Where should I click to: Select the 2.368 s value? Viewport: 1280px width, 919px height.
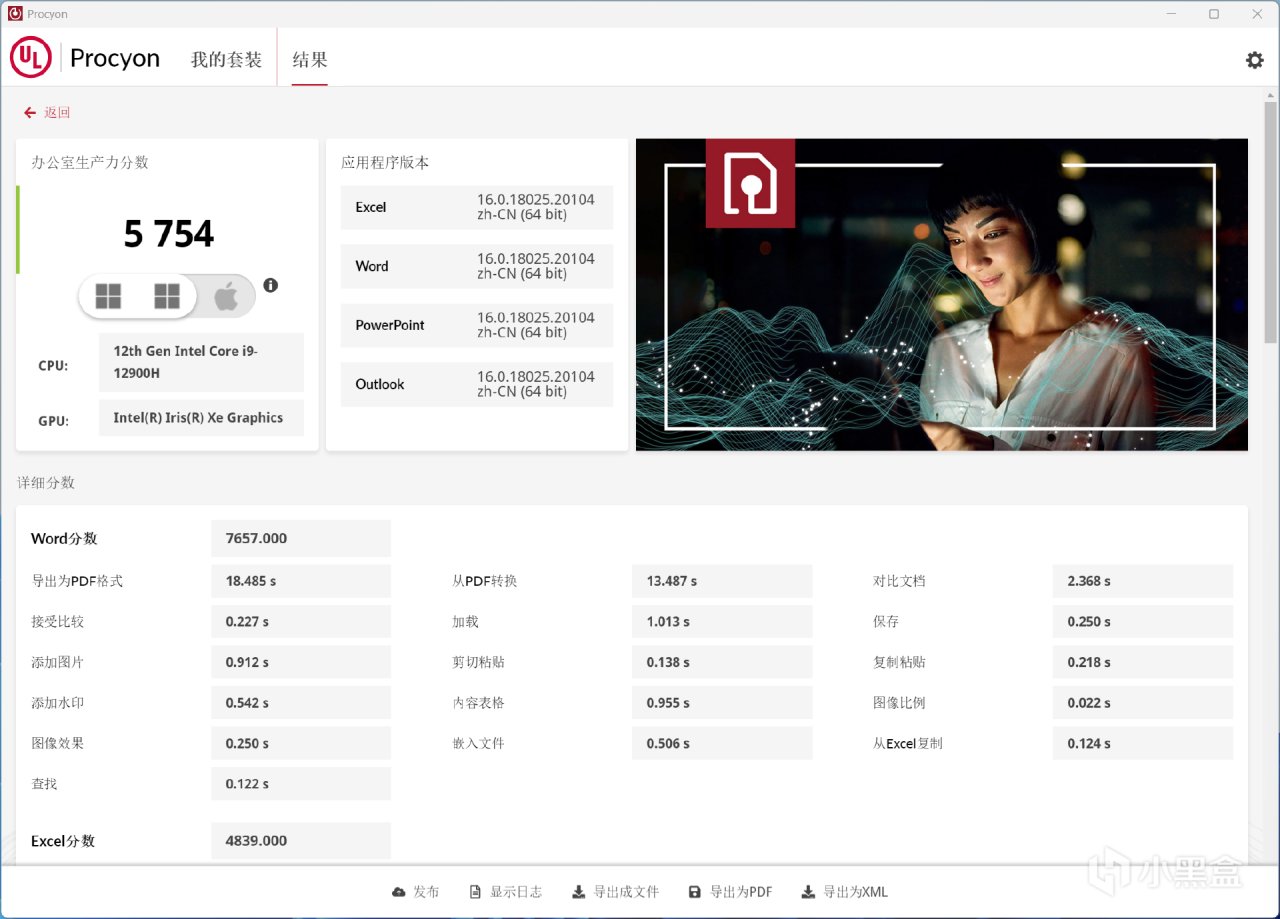pyautogui.click(x=1089, y=581)
